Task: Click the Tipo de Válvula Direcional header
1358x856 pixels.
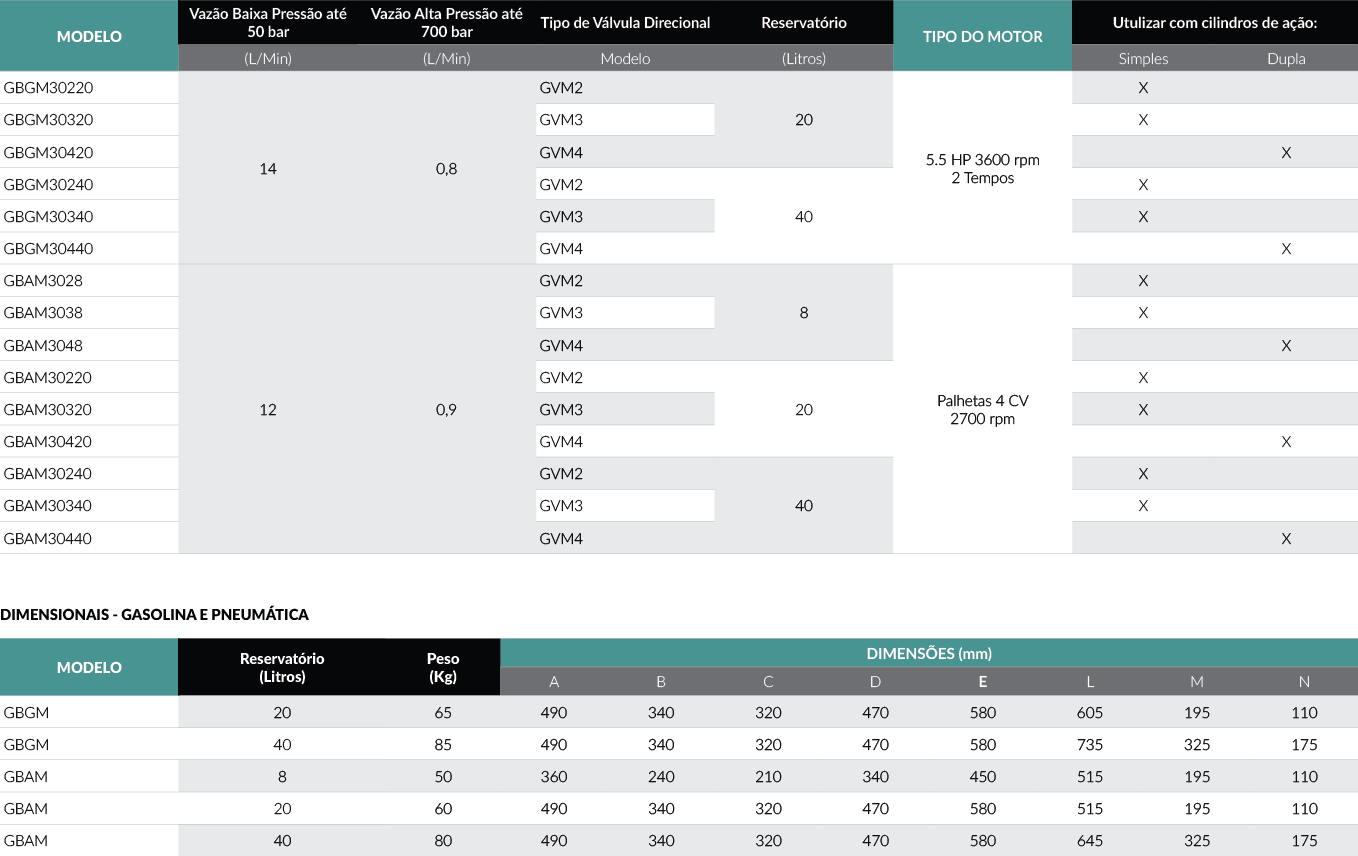Action: coord(625,22)
